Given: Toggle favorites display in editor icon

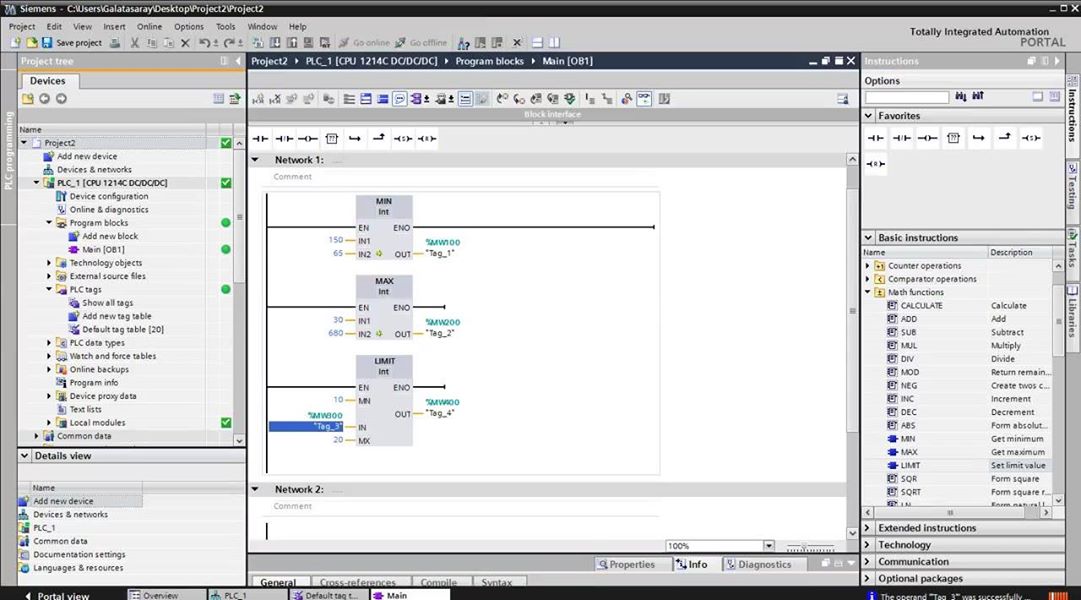Looking at the screenshot, I should 465,99.
